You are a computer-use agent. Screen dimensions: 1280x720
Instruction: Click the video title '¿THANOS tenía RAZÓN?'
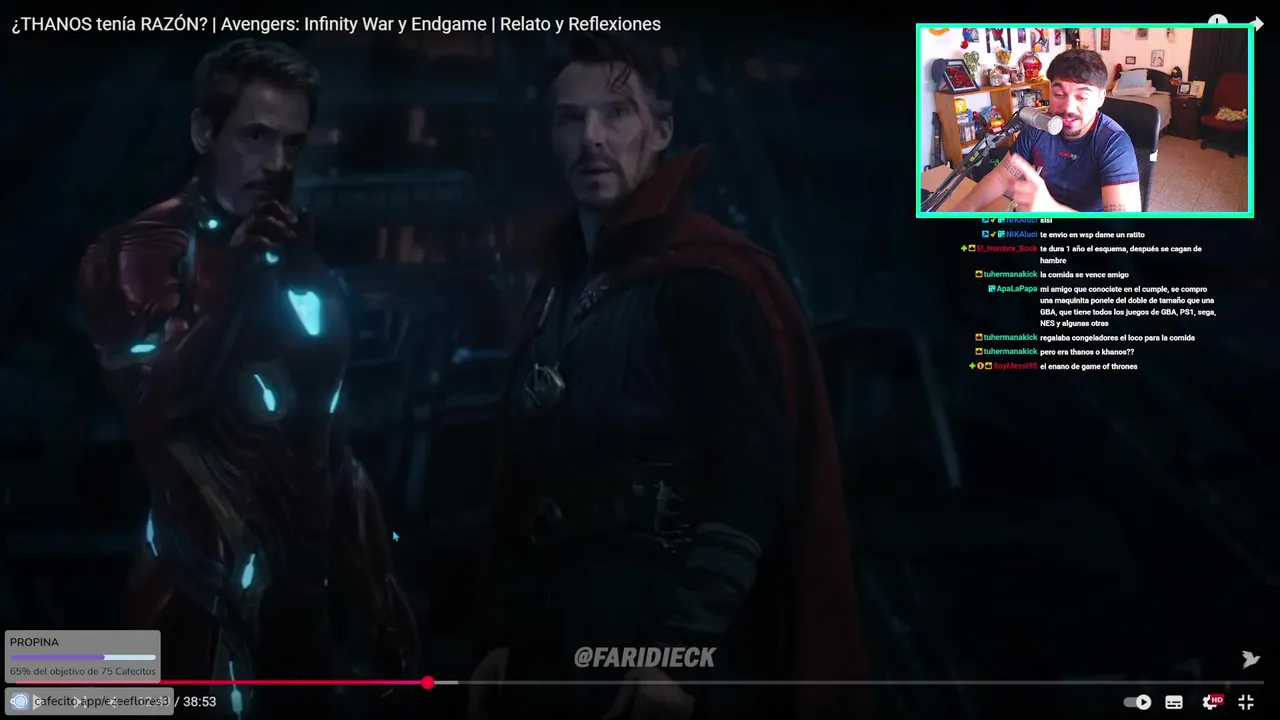[110, 24]
